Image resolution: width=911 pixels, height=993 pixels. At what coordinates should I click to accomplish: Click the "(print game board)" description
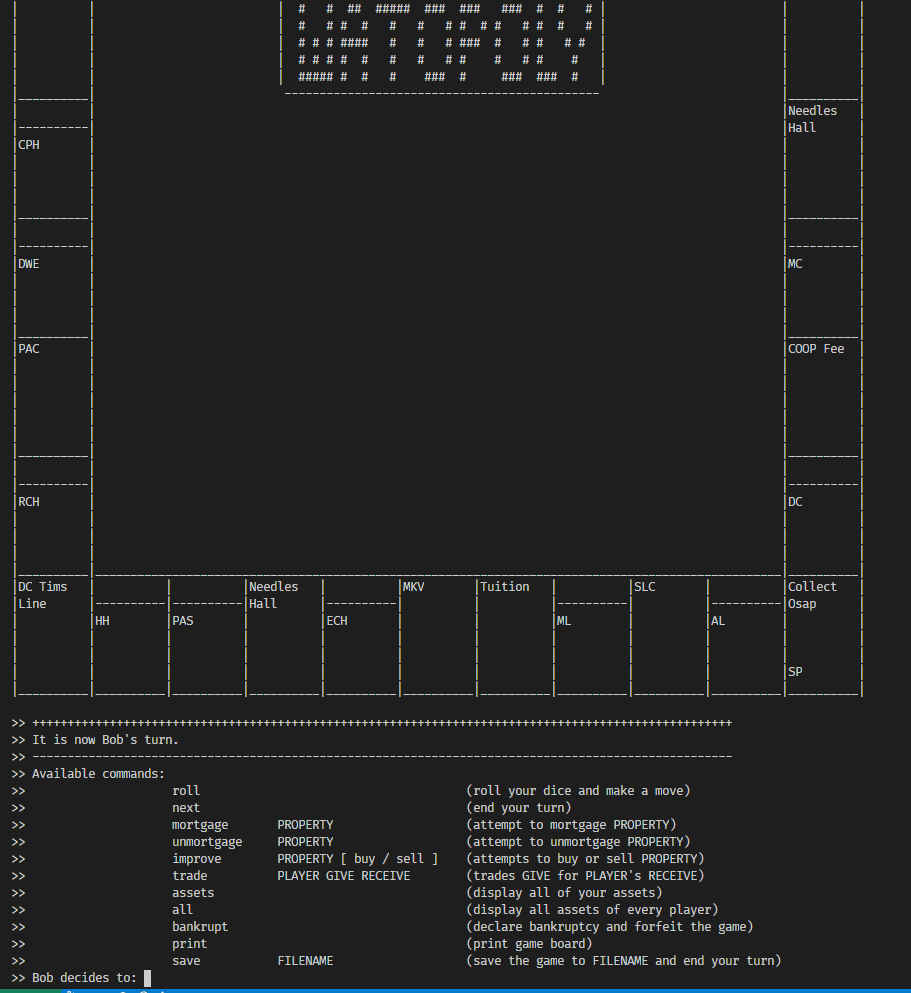pos(529,944)
